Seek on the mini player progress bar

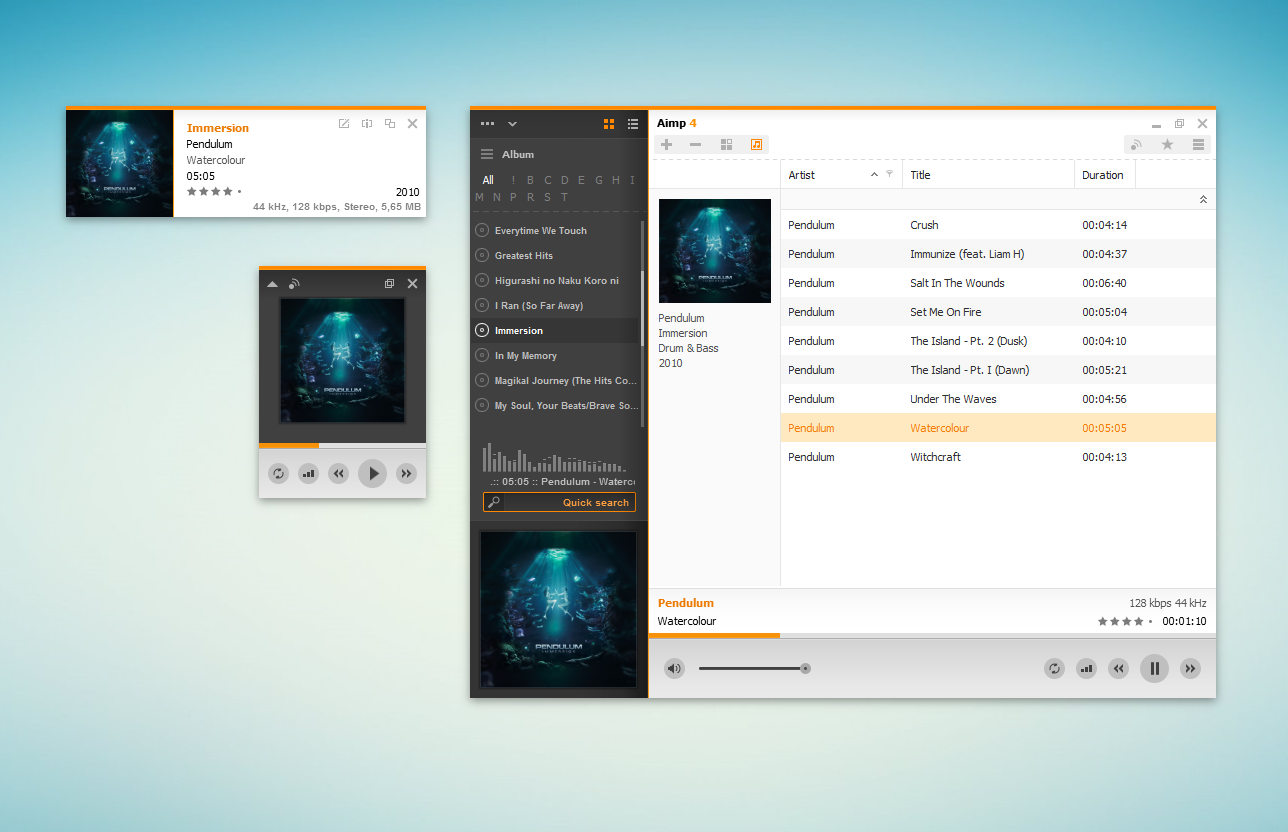(342, 445)
